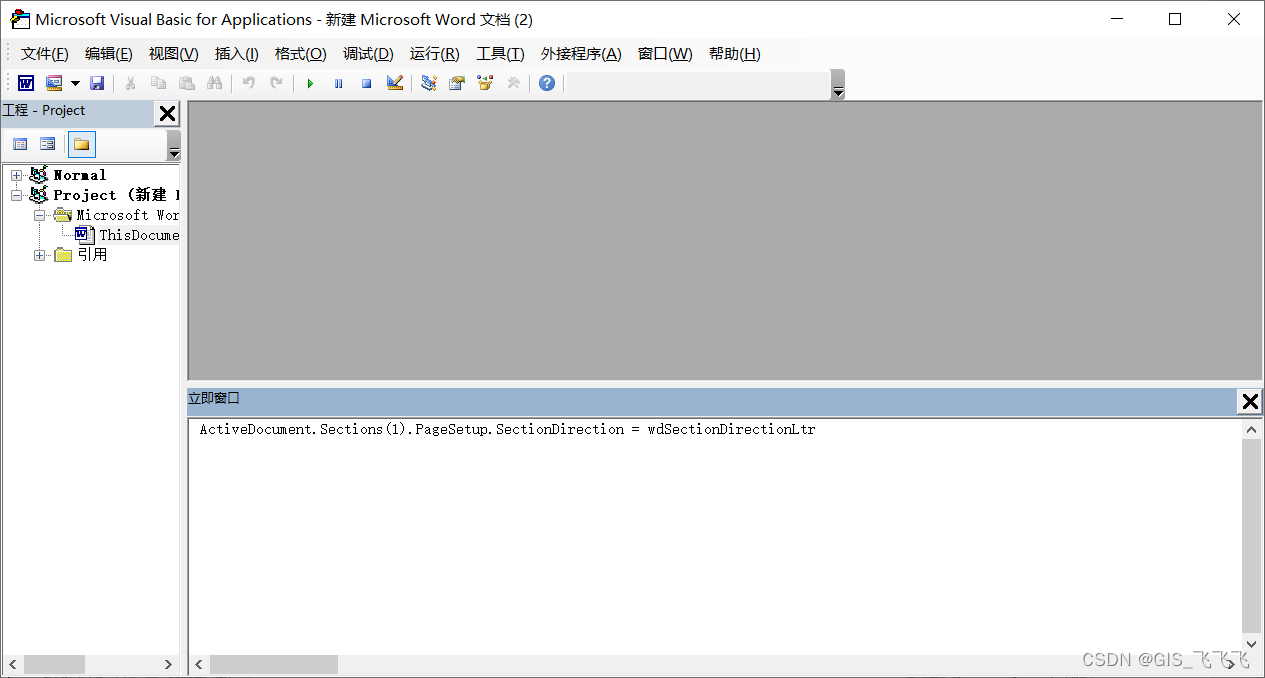Click immediate window vertical scrollbar down arrow
Viewport: 1265px width, 678px height.
[1251, 645]
